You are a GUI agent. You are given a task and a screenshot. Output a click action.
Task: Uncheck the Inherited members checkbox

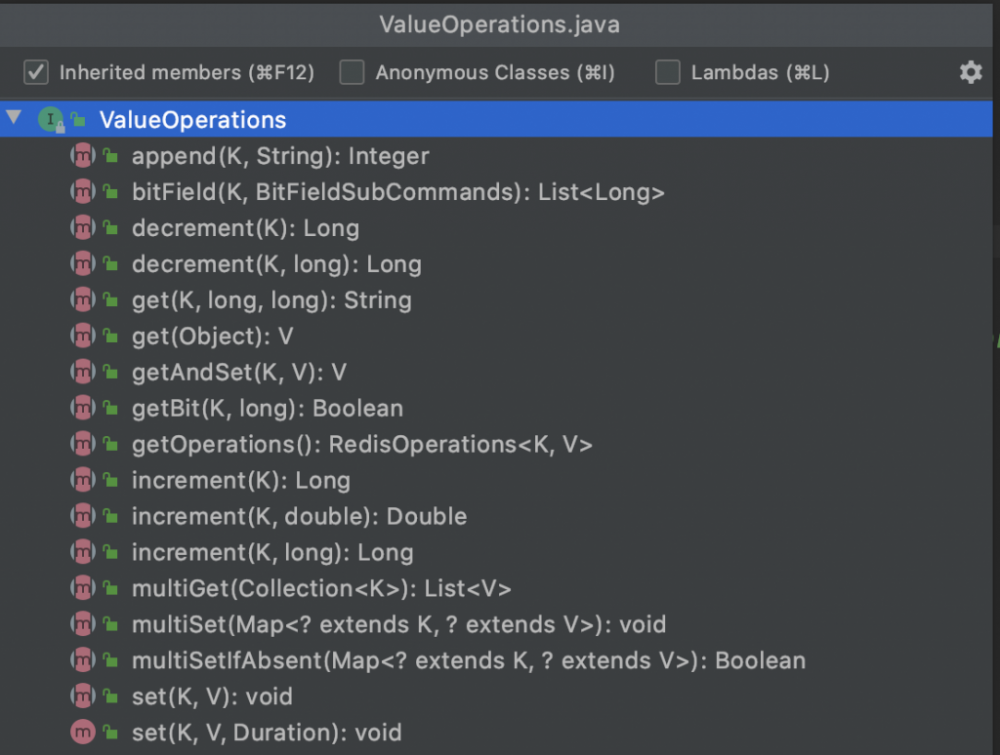coord(35,71)
